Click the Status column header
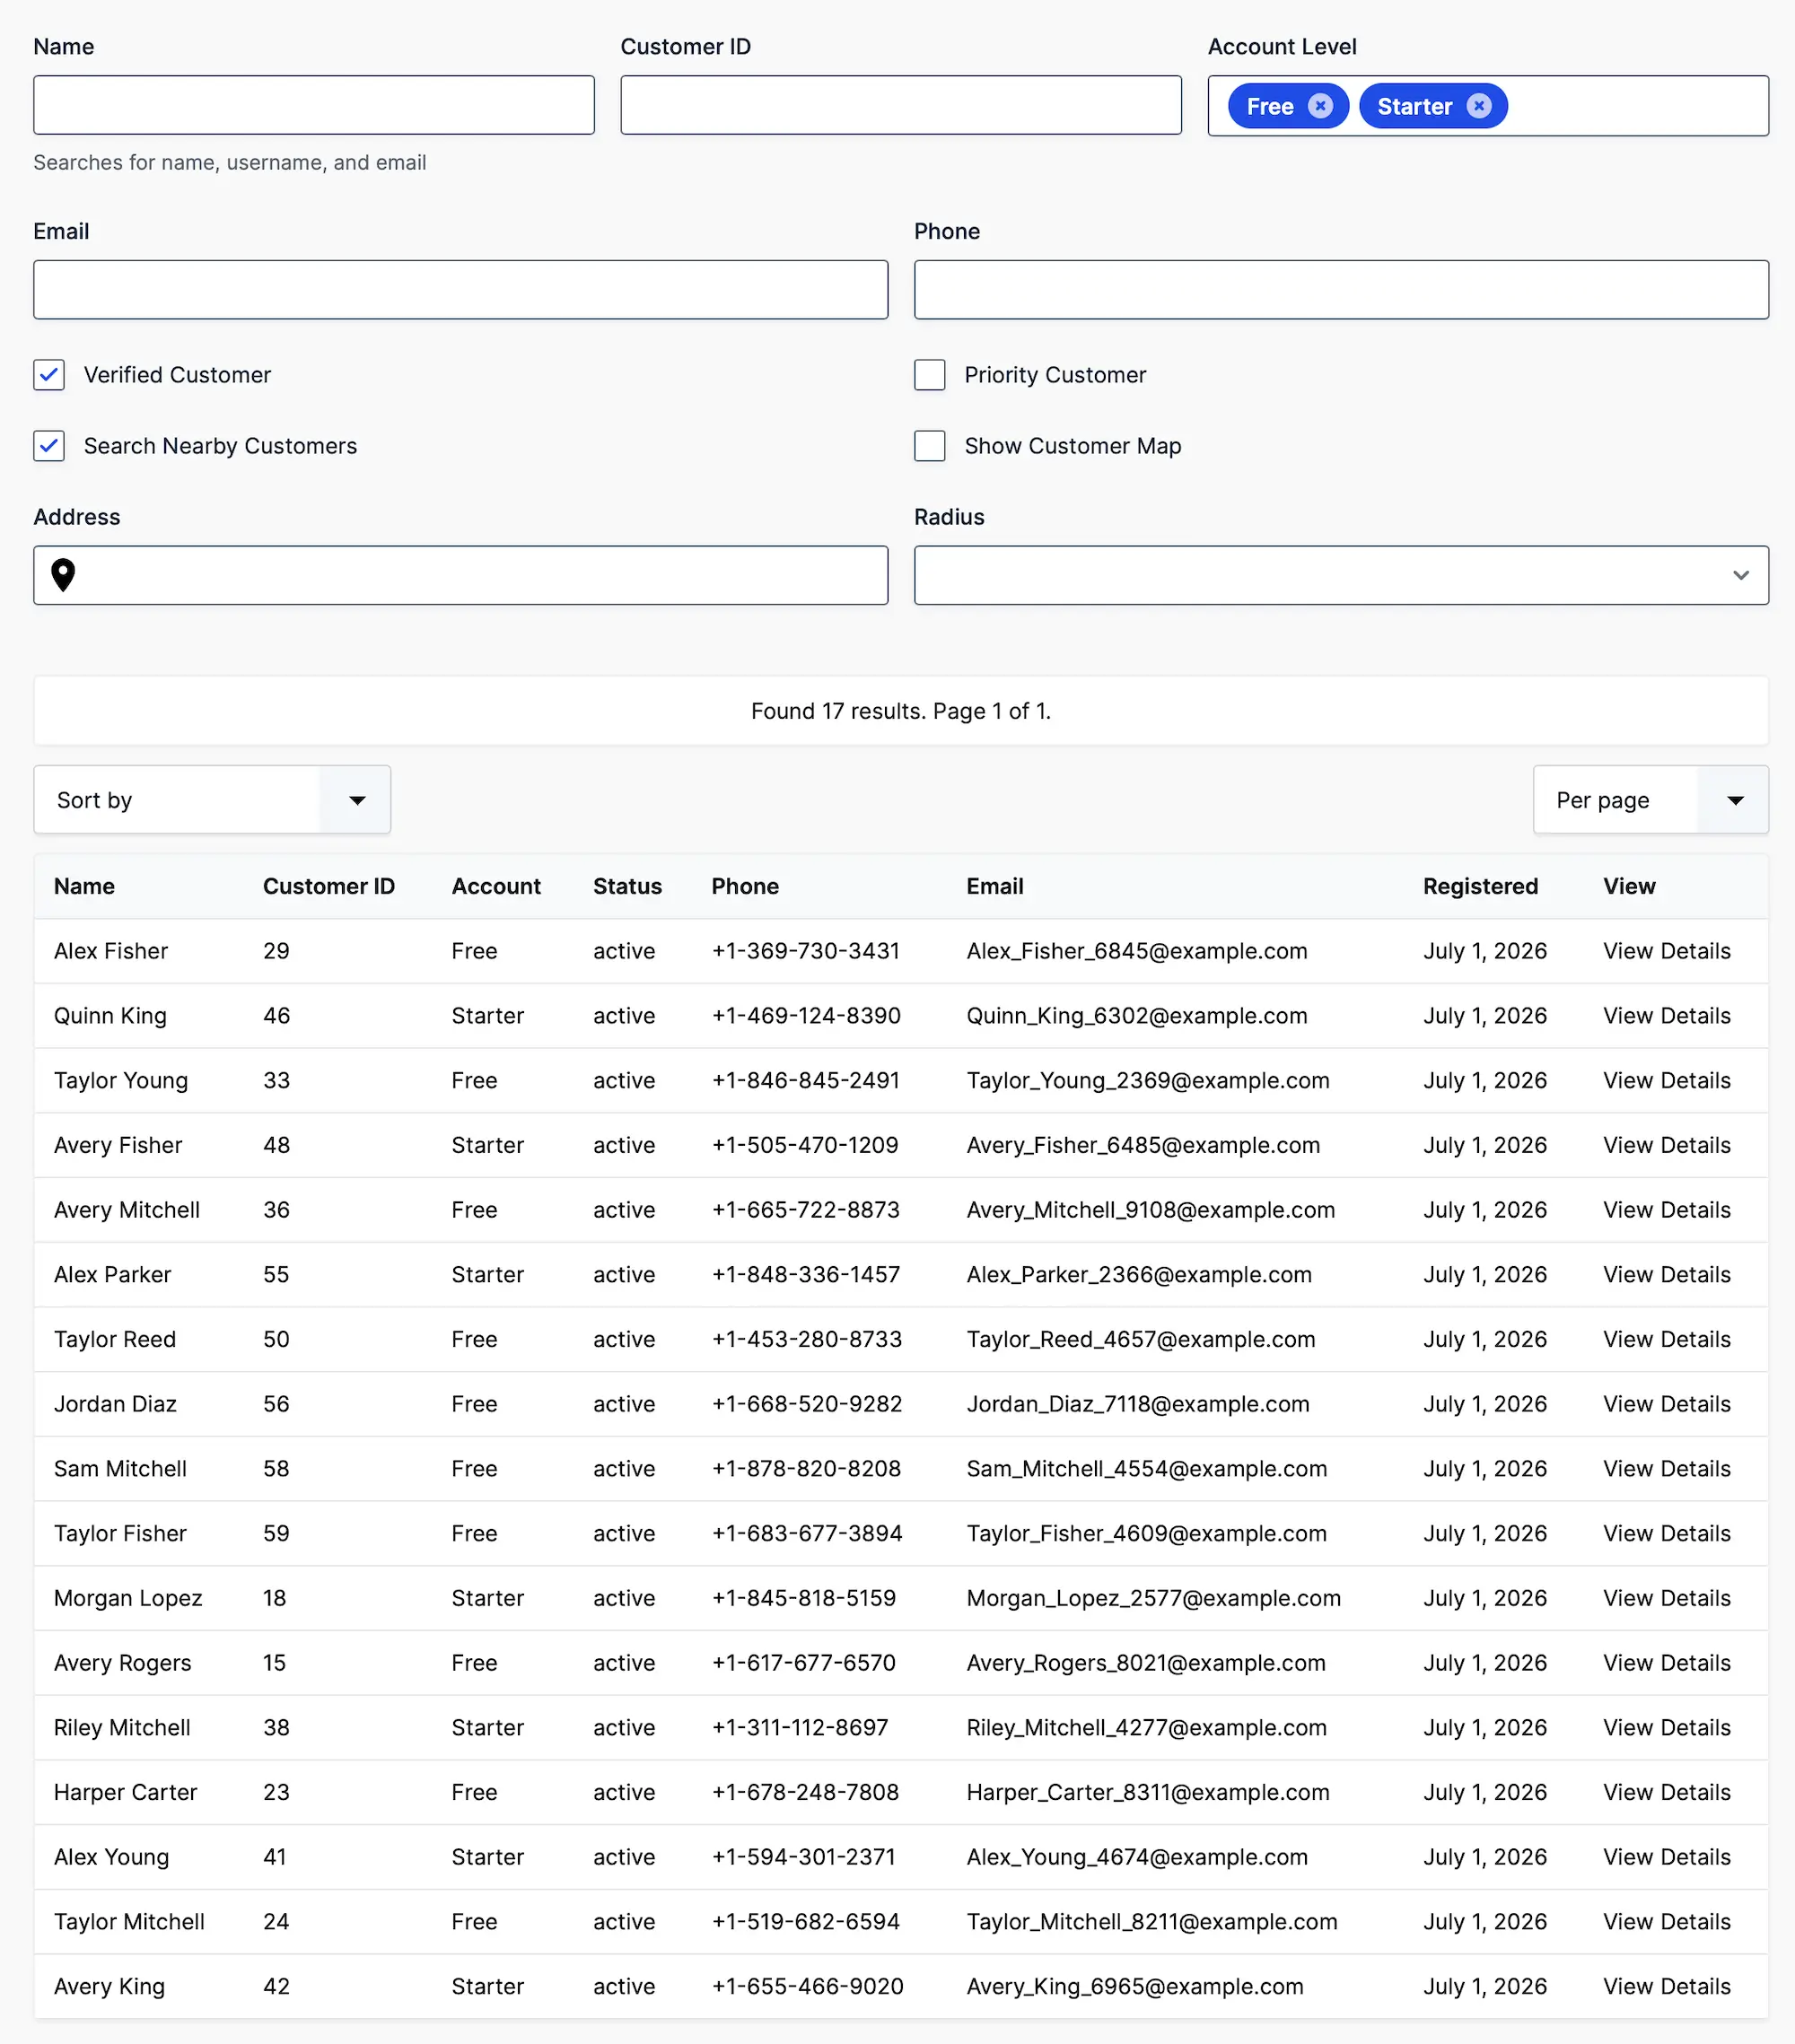The height and width of the screenshot is (2044, 1795). pyautogui.click(x=627, y=886)
